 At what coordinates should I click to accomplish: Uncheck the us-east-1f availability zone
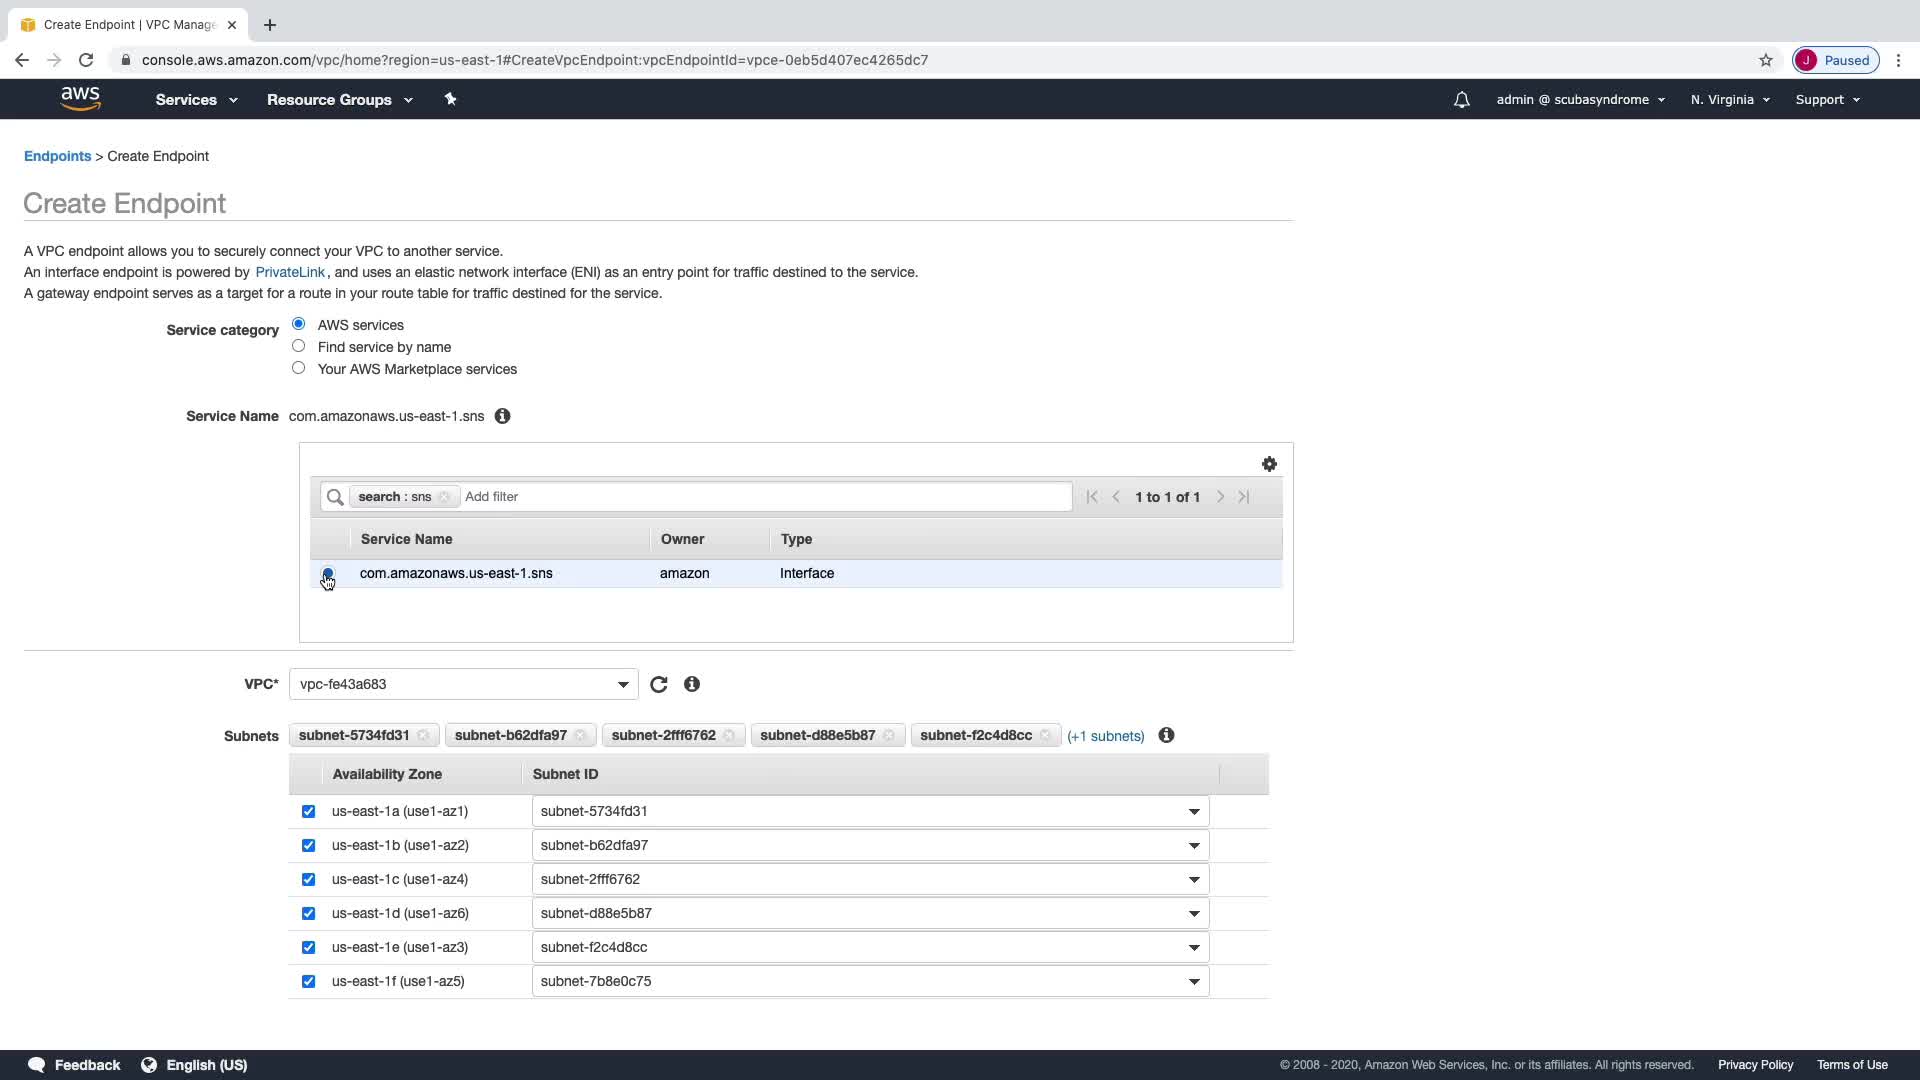pos(308,982)
